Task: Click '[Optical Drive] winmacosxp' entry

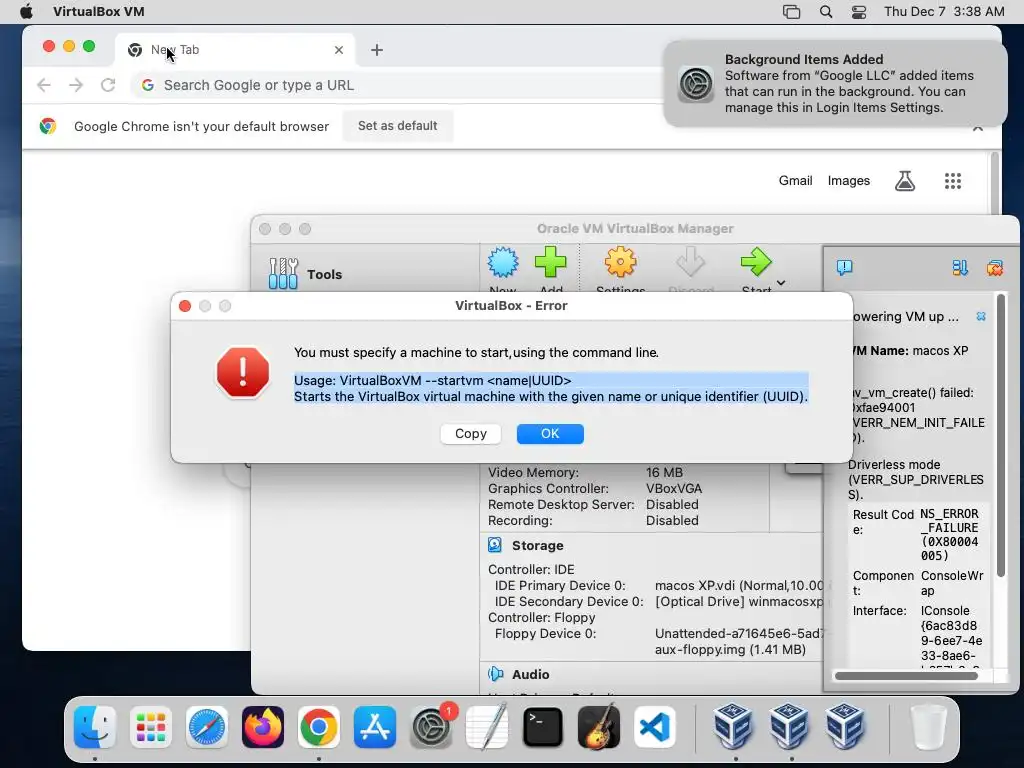Action: (739, 601)
